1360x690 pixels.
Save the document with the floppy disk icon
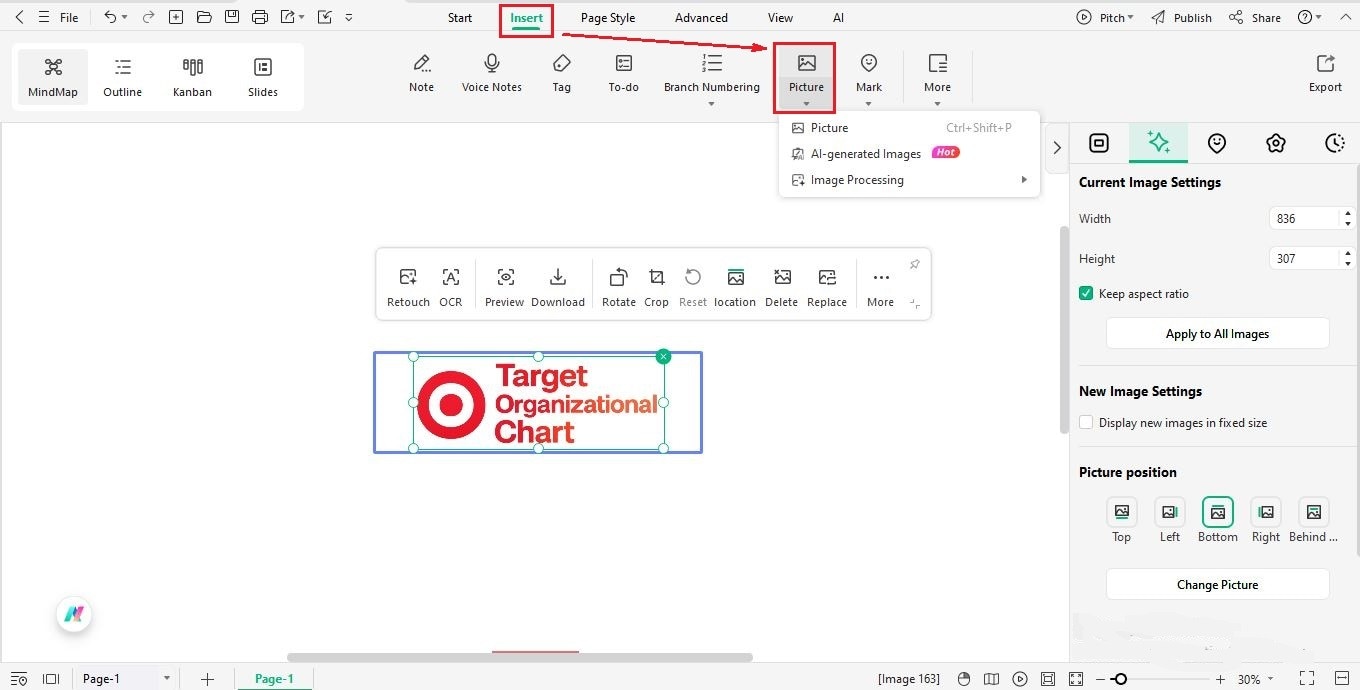tap(232, 17)
